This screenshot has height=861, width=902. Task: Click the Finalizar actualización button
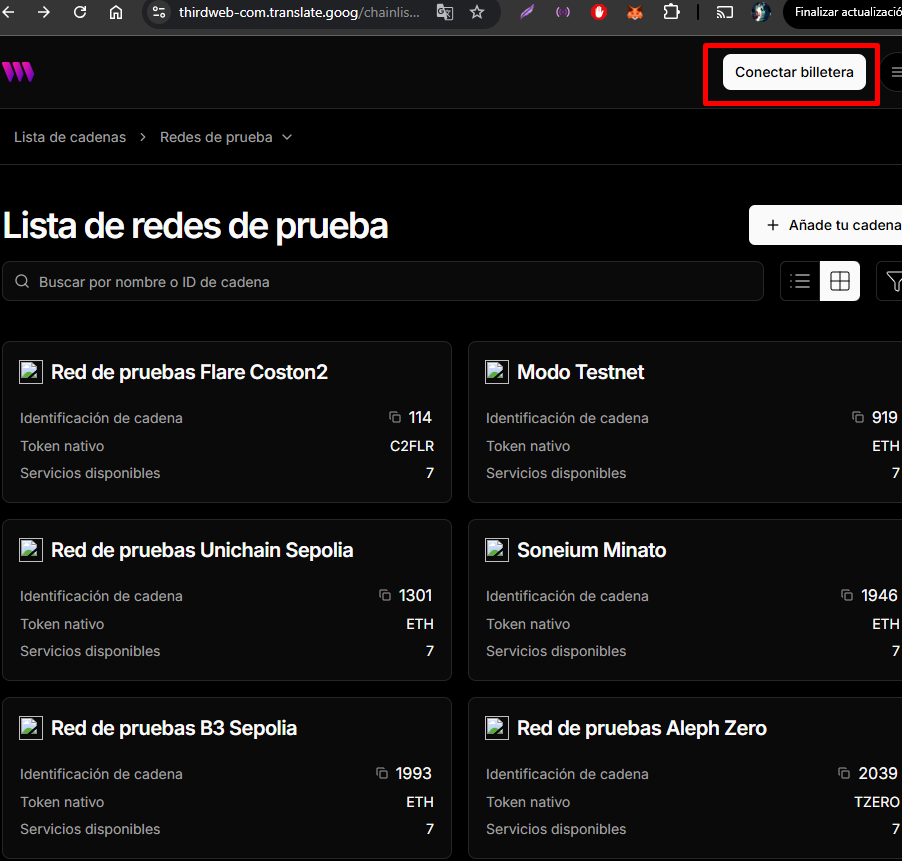[844, 12]
